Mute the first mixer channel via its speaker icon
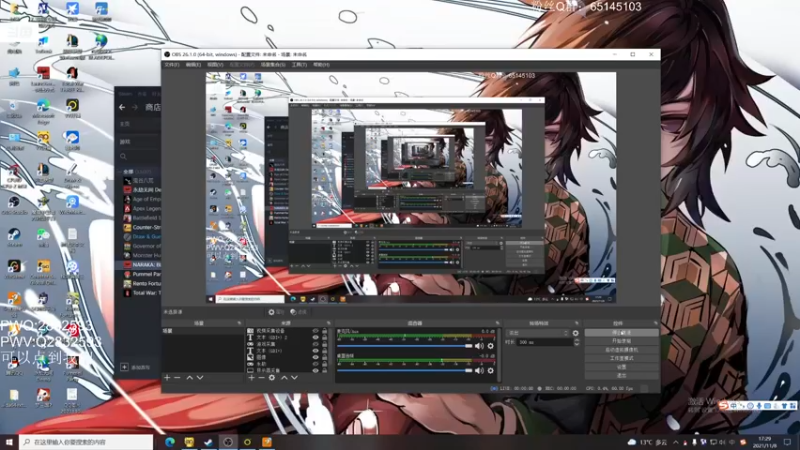Screen dimensions: 800x450 point(479,346)
